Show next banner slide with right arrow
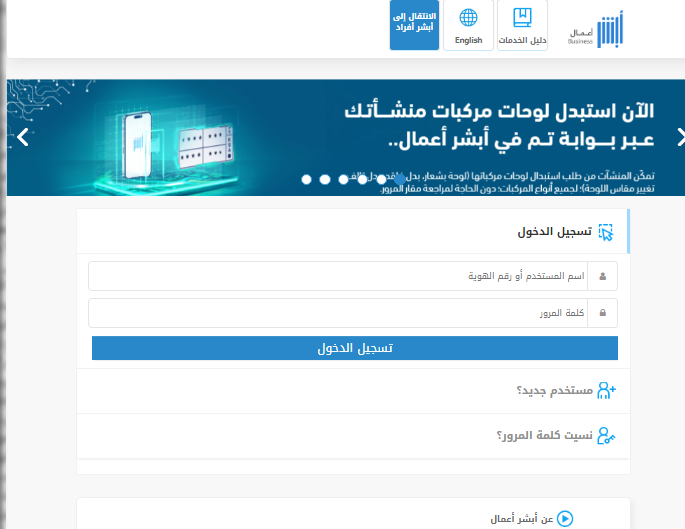Viewport: 685px width, 529px height. pos(680,138)
